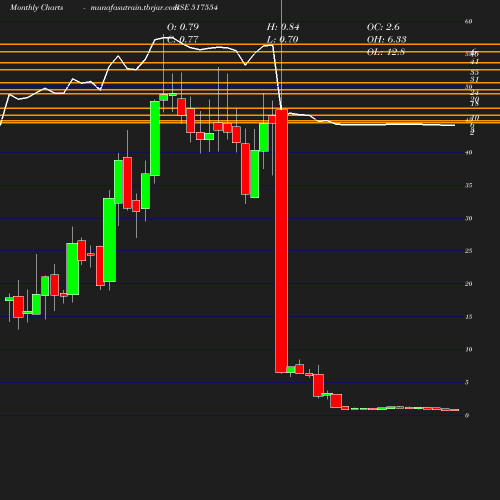The image size is (500, 500).
Task: Select the "H: 0.84" high value
Action: (283, 27)
